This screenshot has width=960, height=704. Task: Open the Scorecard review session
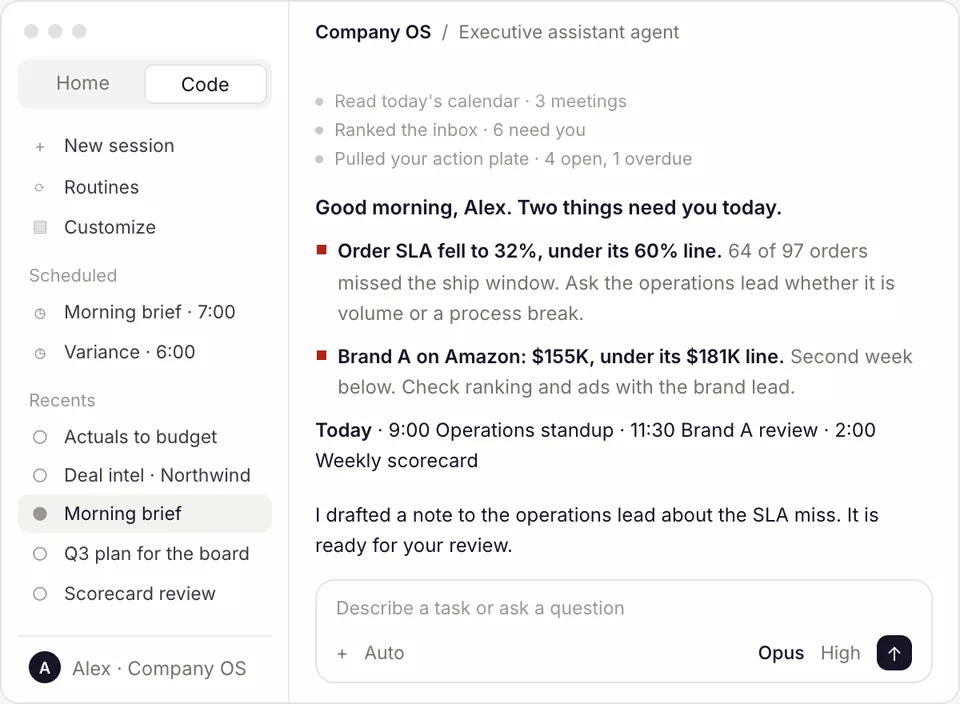[x=140, y=594]
